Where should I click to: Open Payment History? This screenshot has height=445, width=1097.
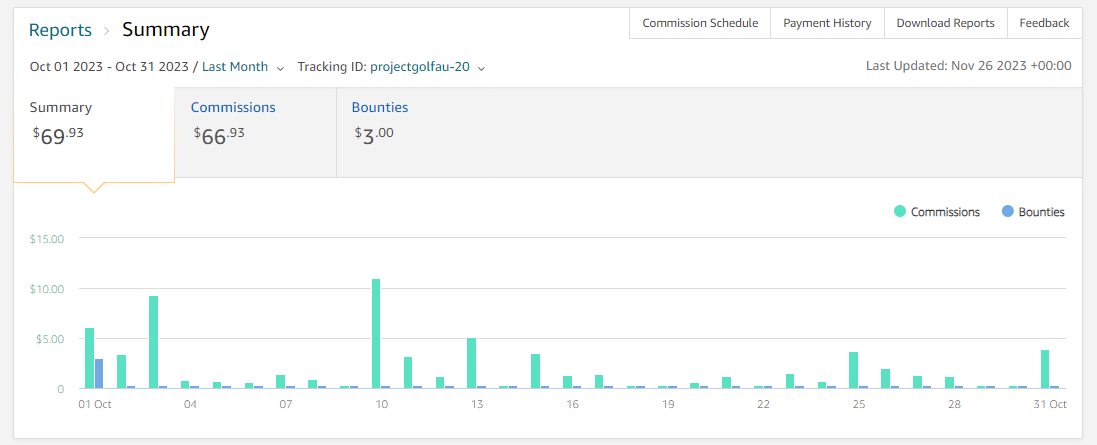828,23
